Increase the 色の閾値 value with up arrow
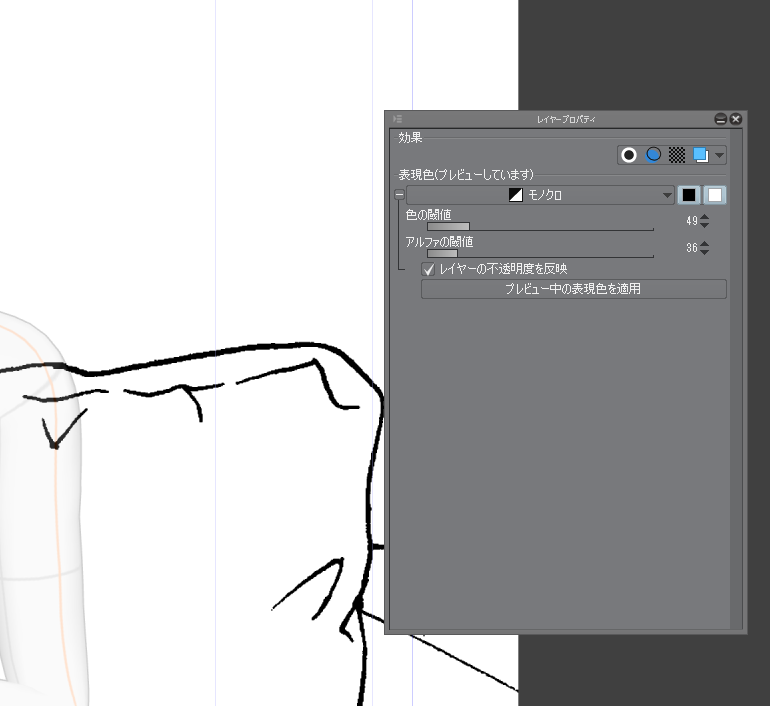Viewport: 770px width, 706px height. pyautogui.click(x=705, y=217)
